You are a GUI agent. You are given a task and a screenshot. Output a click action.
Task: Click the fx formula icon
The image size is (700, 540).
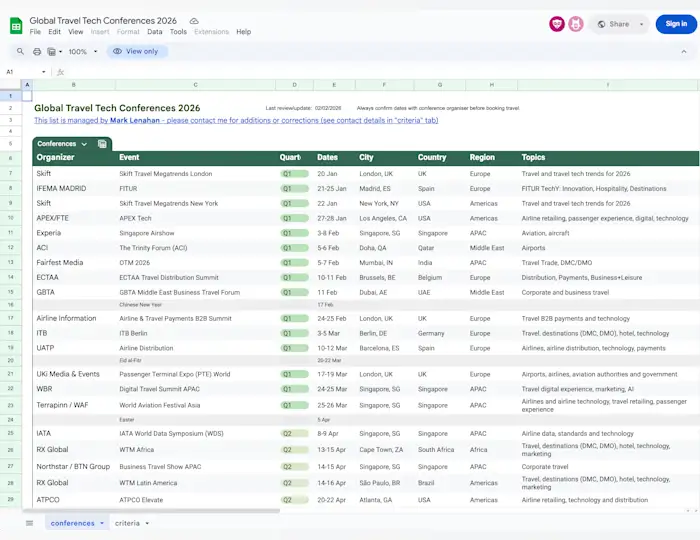point(61,72)
